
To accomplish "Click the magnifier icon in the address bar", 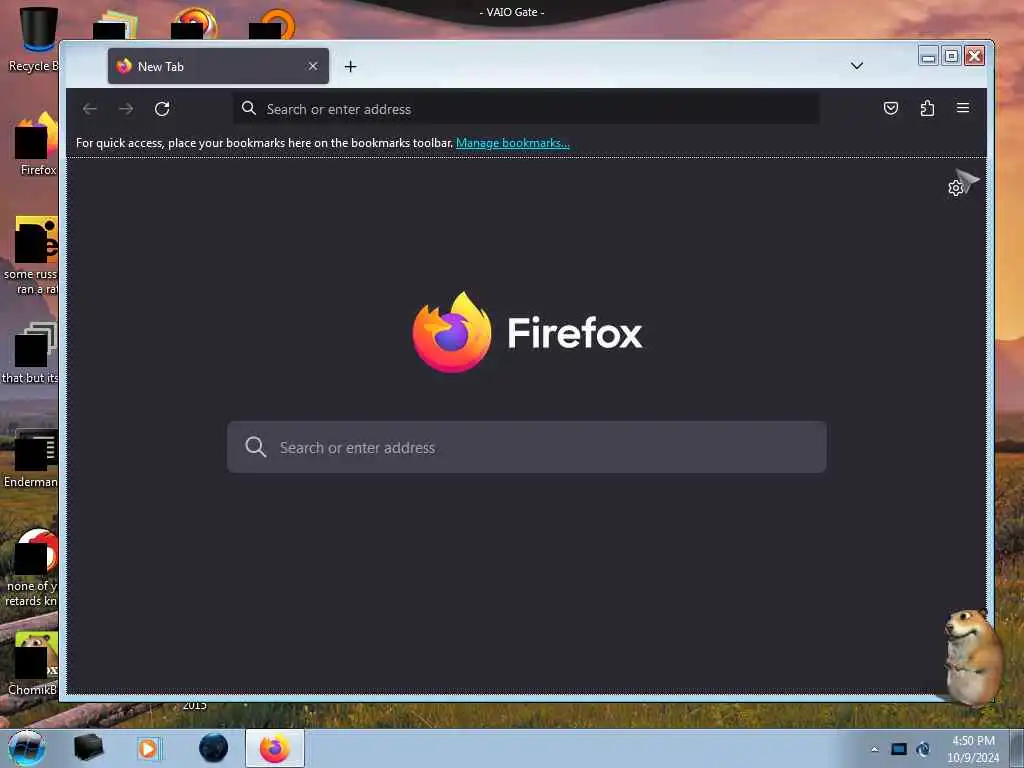I will (249, 108).
